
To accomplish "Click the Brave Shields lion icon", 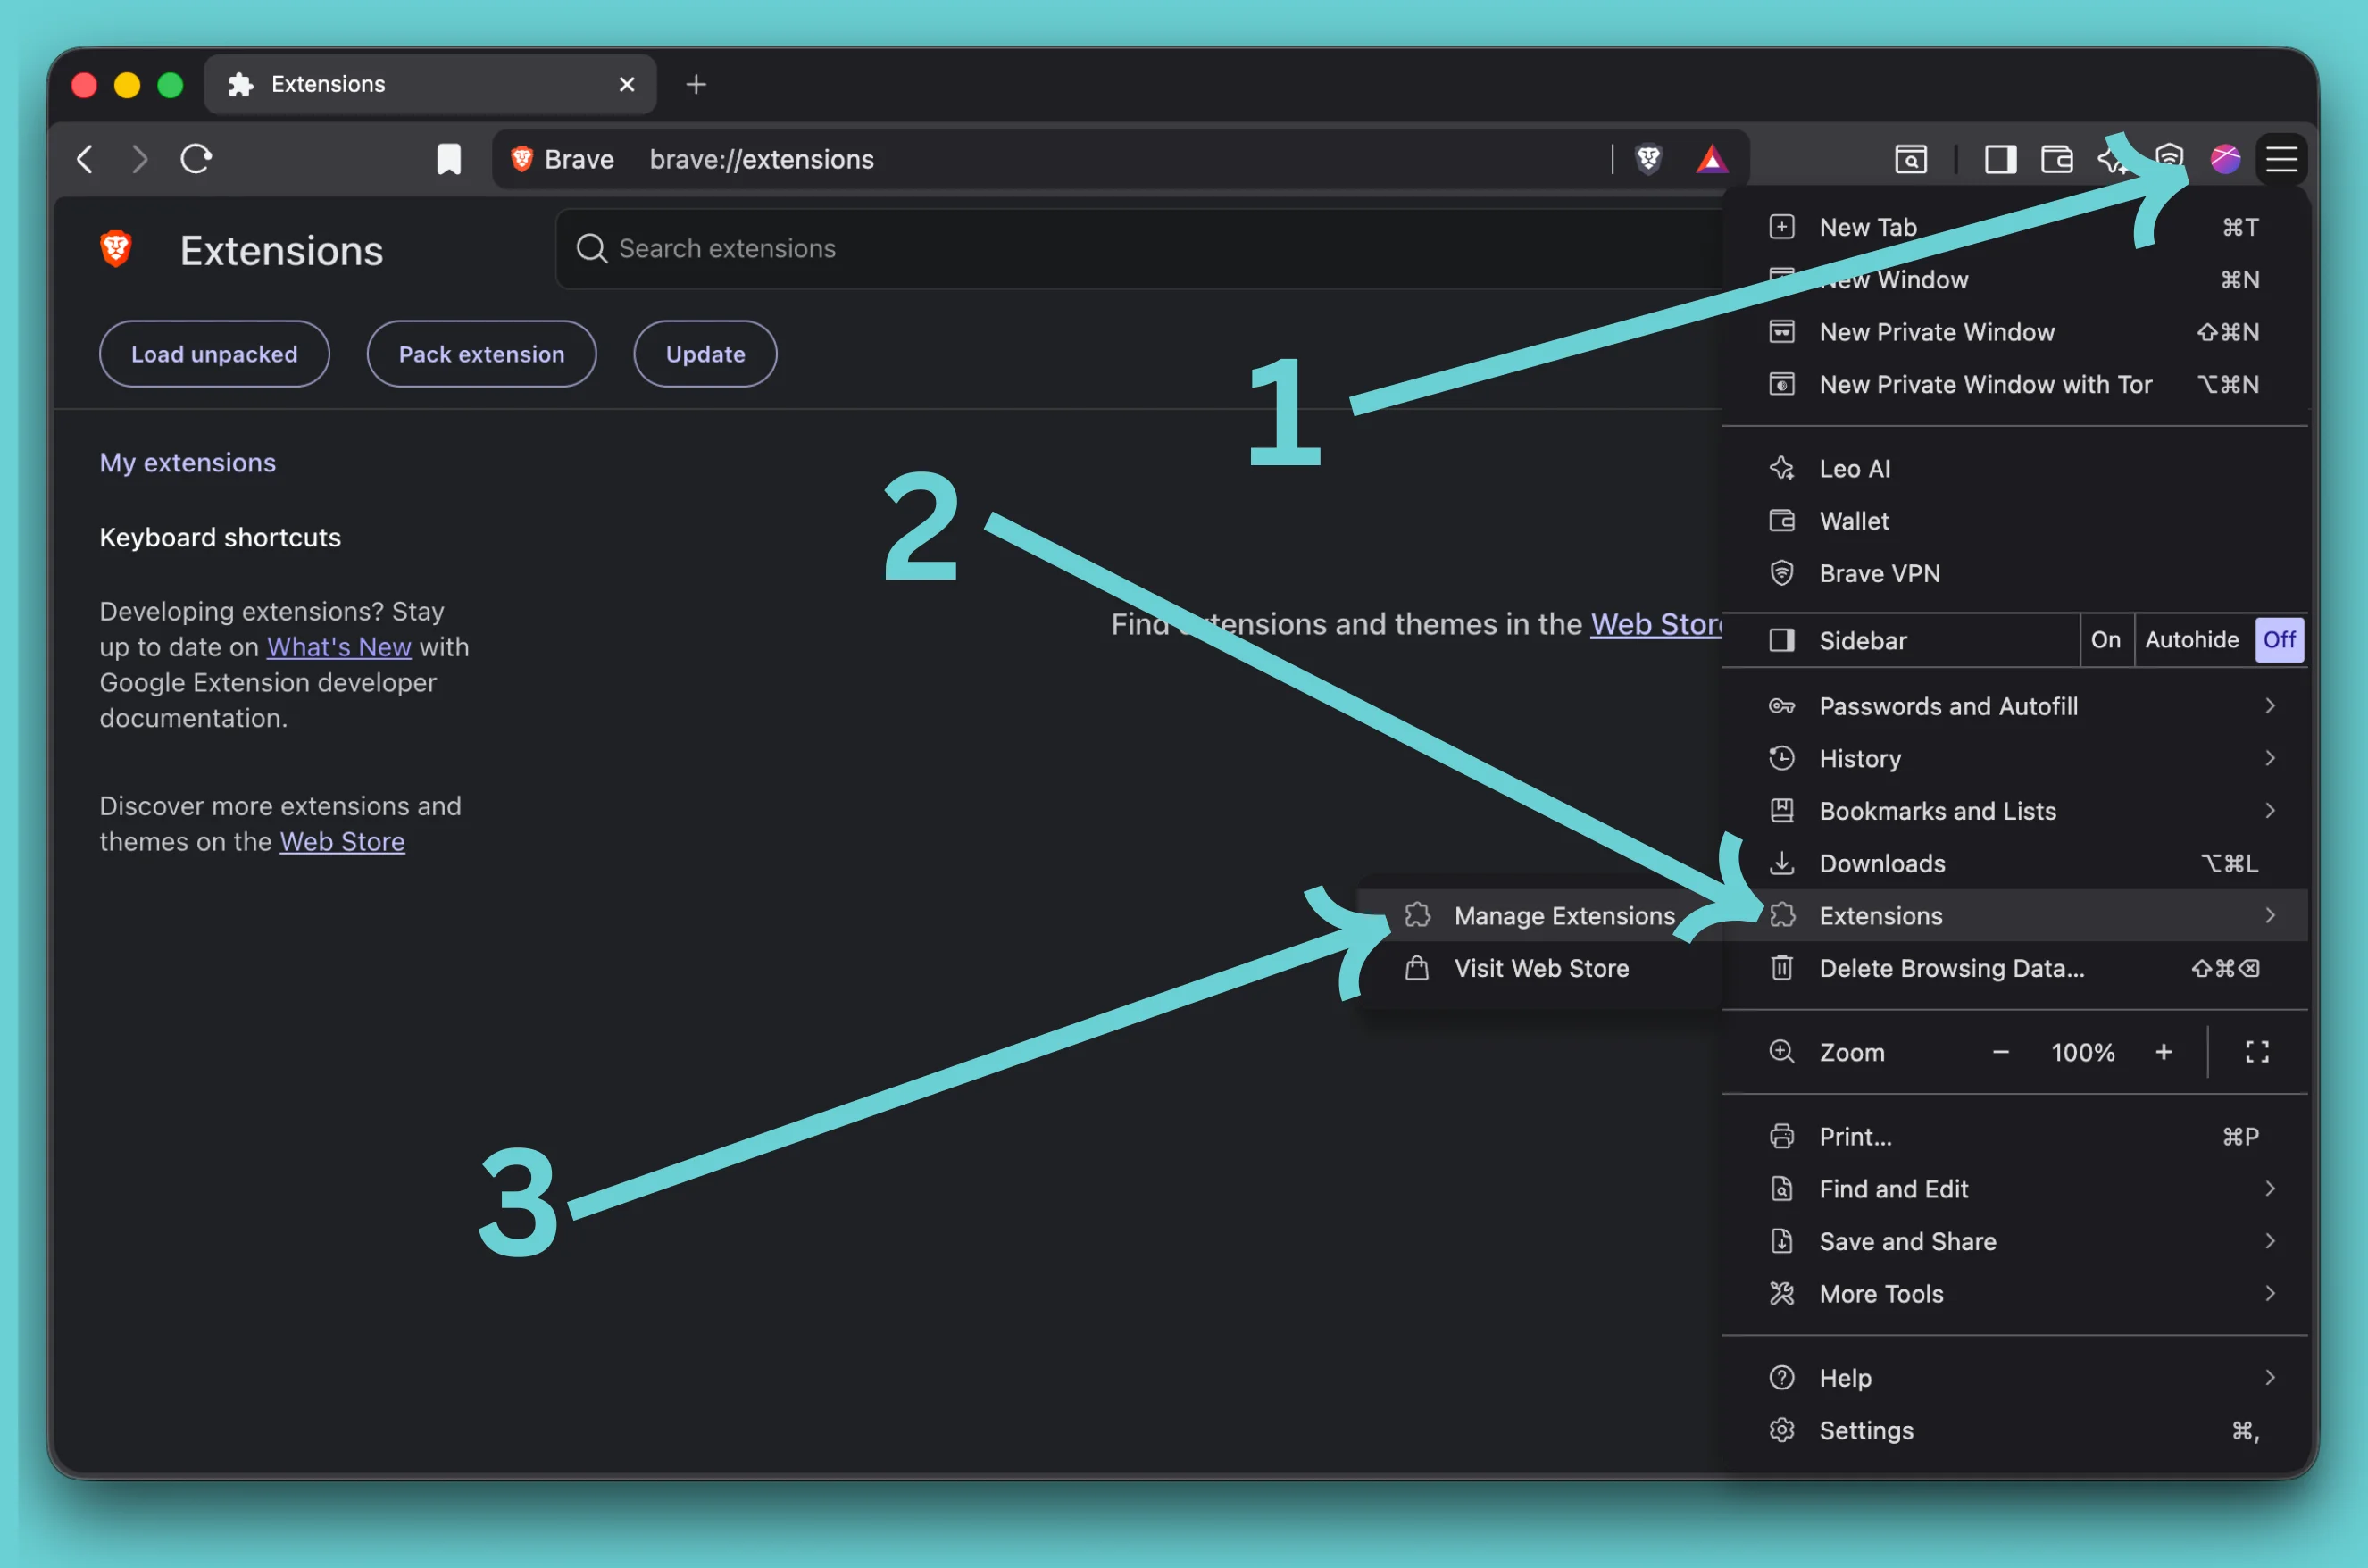I will [x=1648, y=159].
